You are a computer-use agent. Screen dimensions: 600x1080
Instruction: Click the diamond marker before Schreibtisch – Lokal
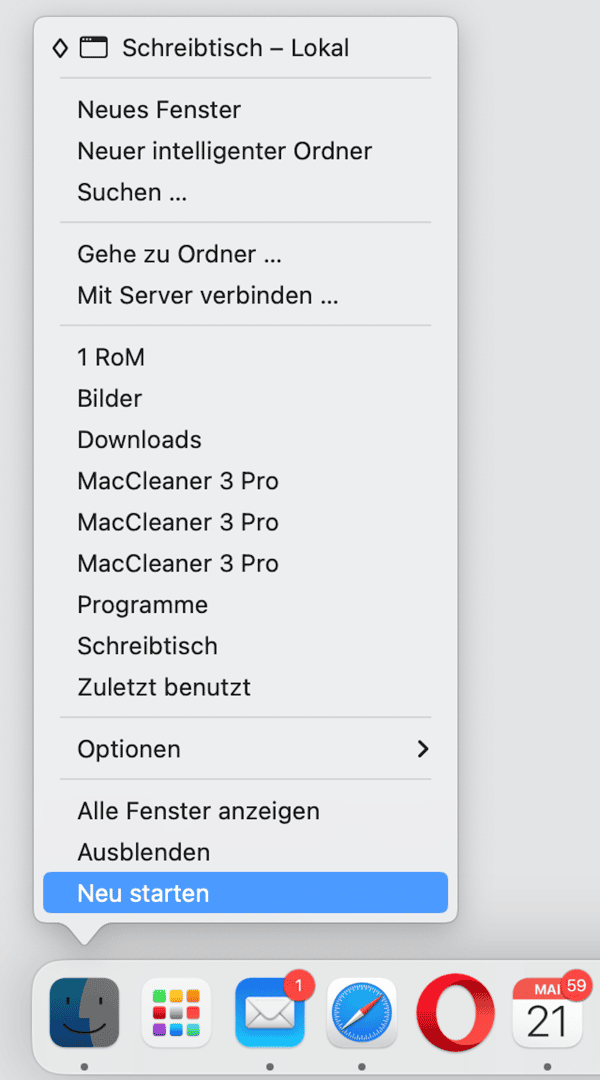(x=60, y=47)
